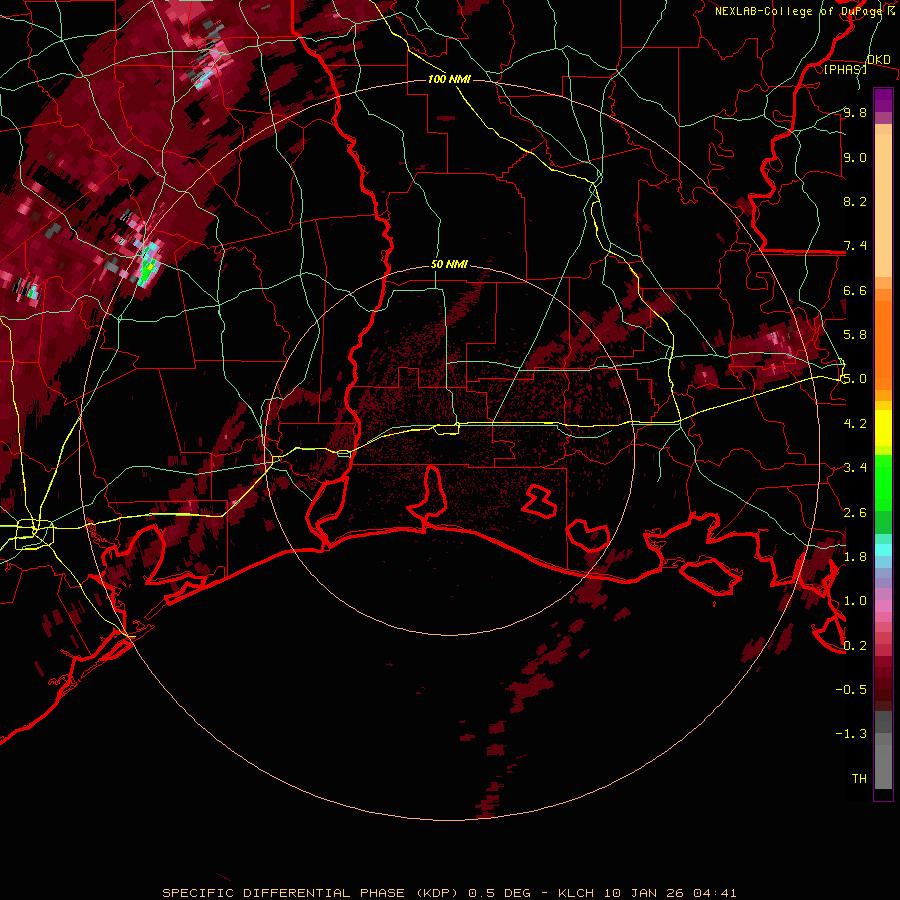Click the 3.4 scale value
The width and height of the screenshot is (900, 900).
pos(855,468)
